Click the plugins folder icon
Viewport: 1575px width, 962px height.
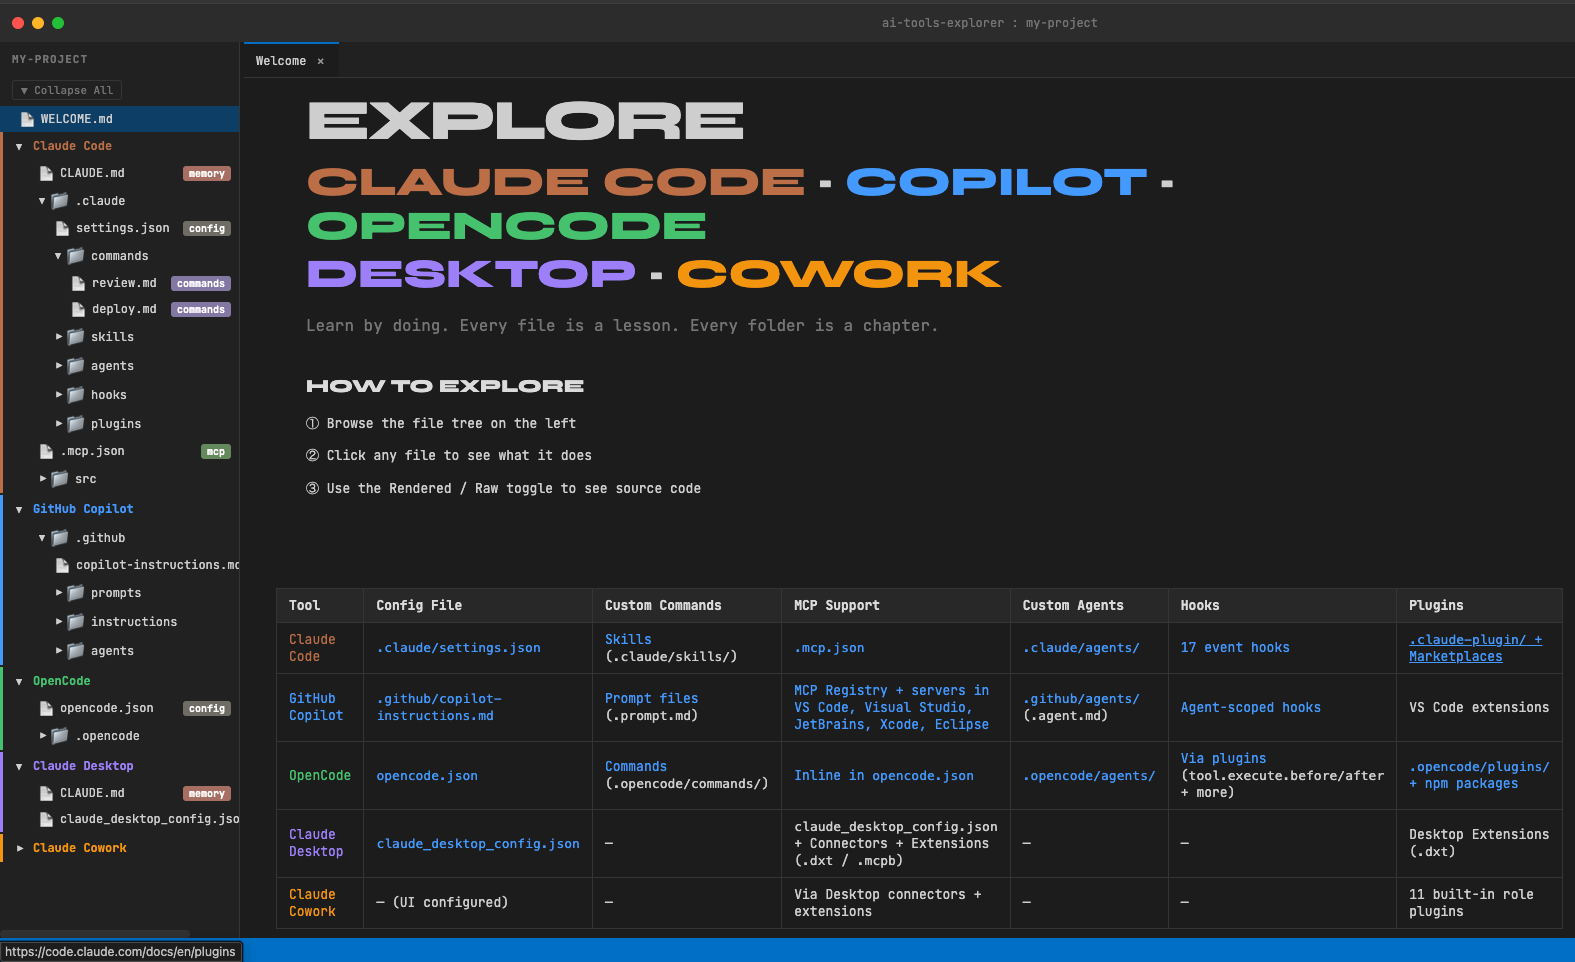click(x=76, y=424)
